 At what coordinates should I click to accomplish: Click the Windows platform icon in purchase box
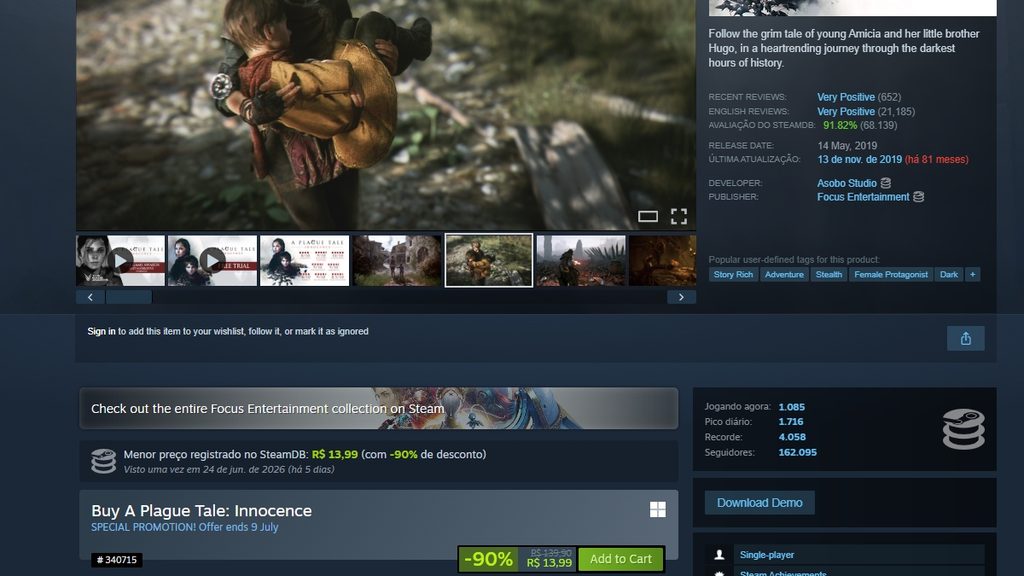tap(658, 509)
